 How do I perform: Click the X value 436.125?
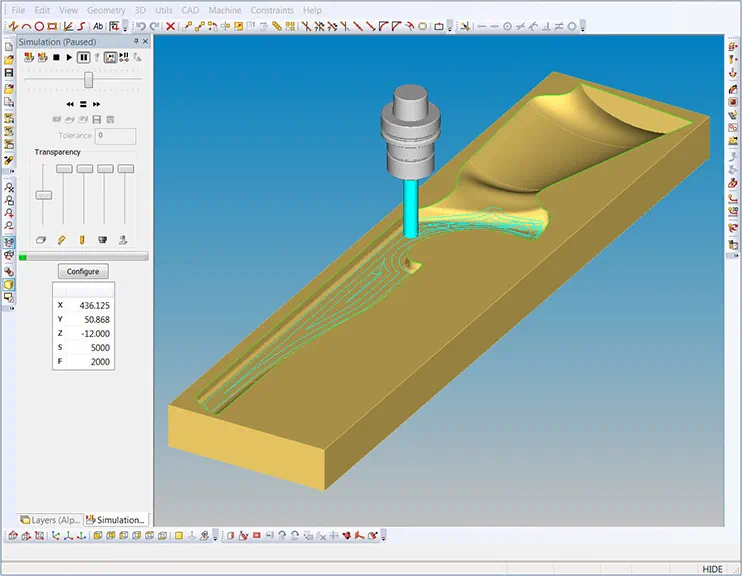coord(95,306)
